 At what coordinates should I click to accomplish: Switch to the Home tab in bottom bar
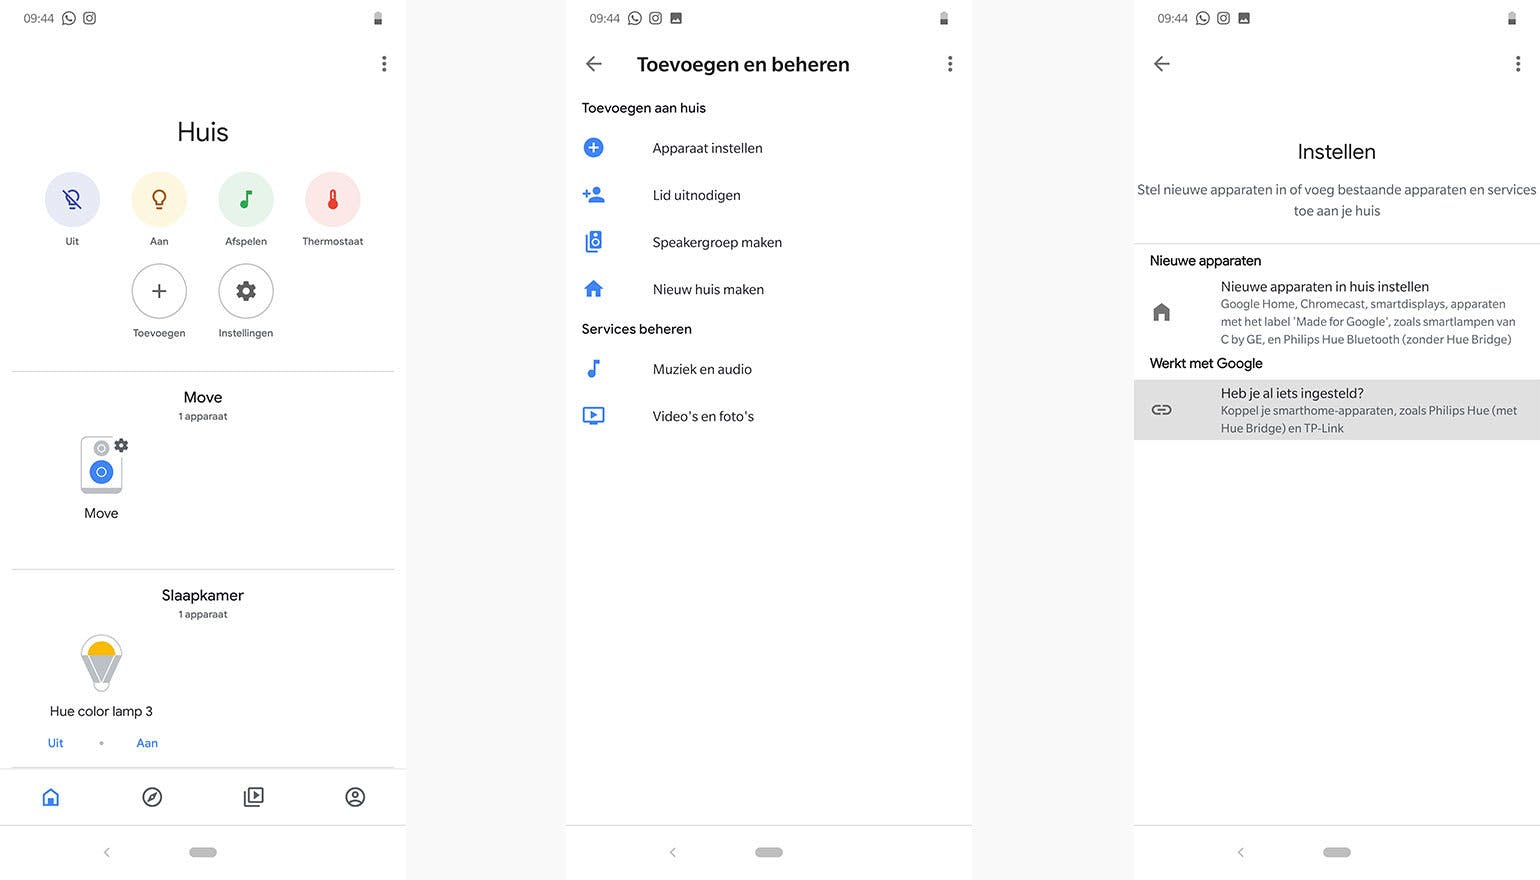point(51,797)
